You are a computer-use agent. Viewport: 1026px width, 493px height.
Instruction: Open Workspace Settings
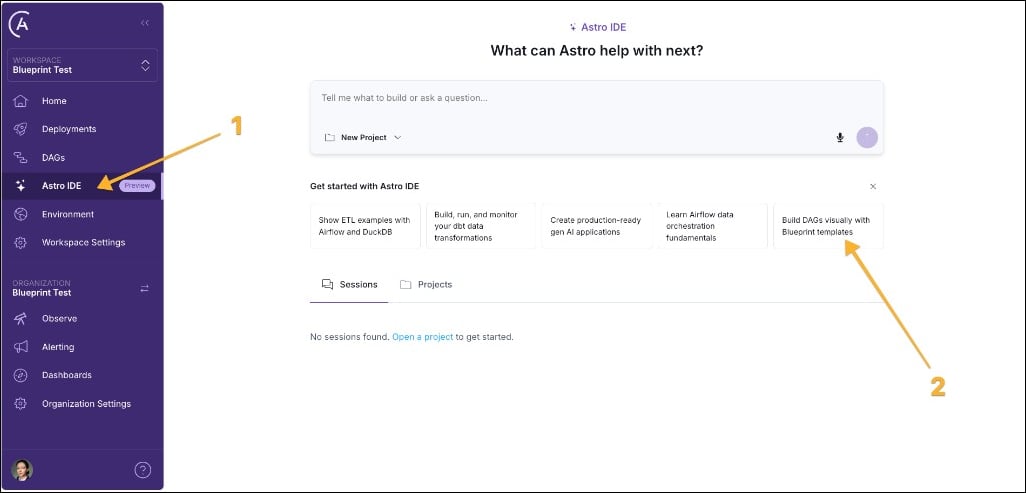82,242
